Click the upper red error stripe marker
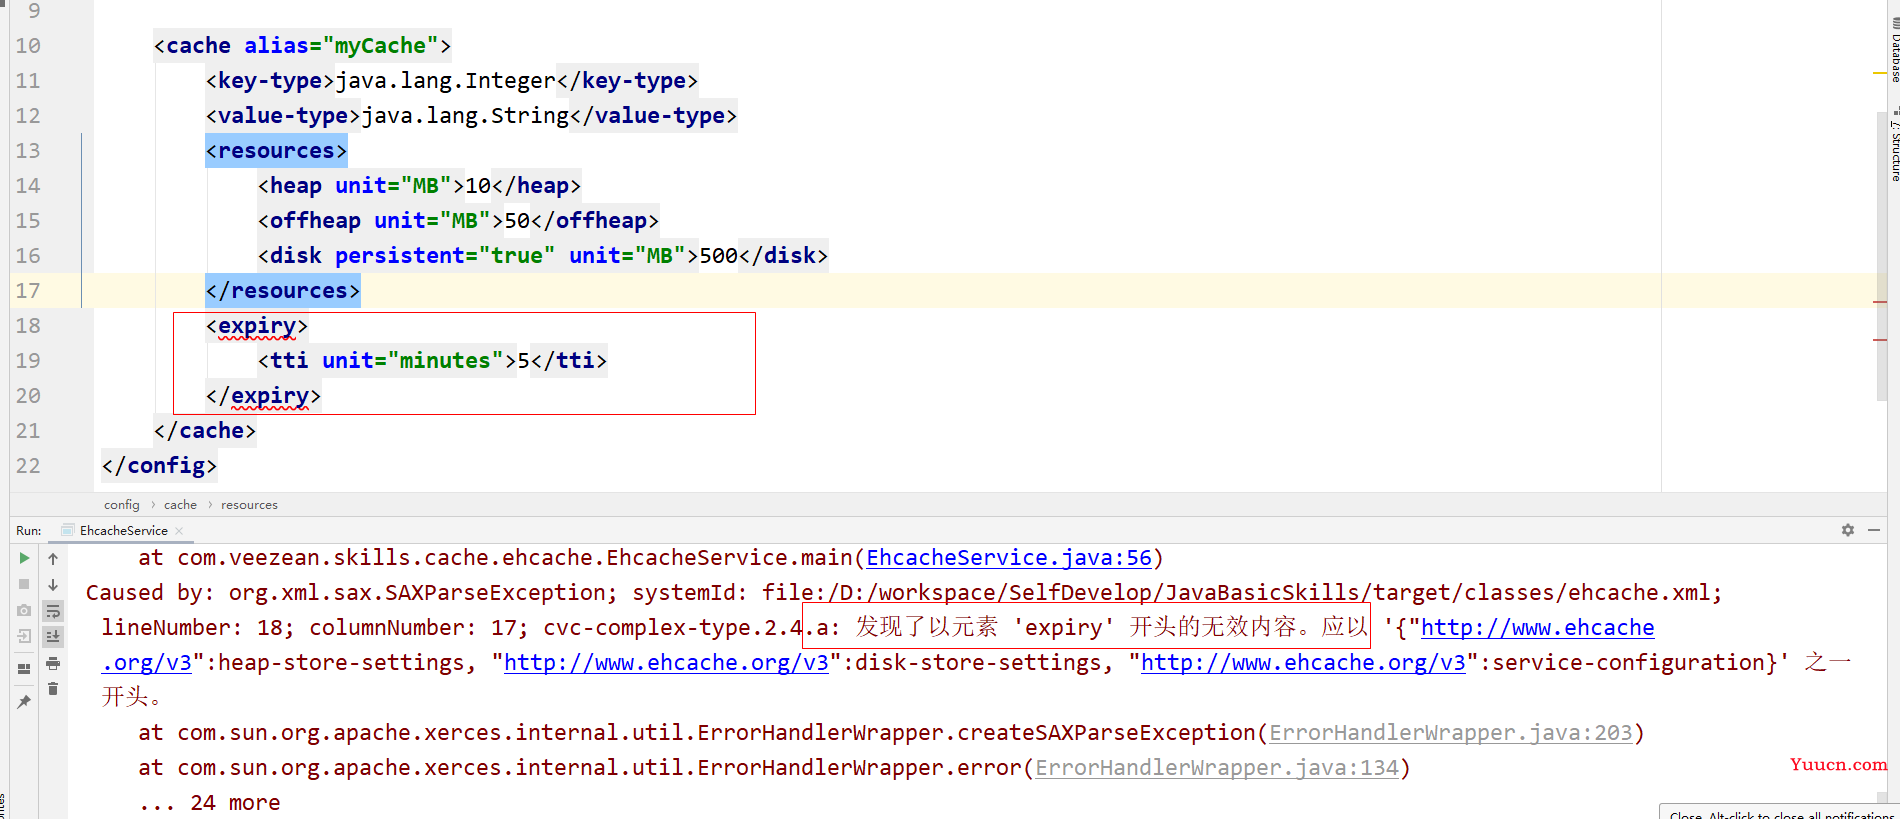 pos(1880,301)
